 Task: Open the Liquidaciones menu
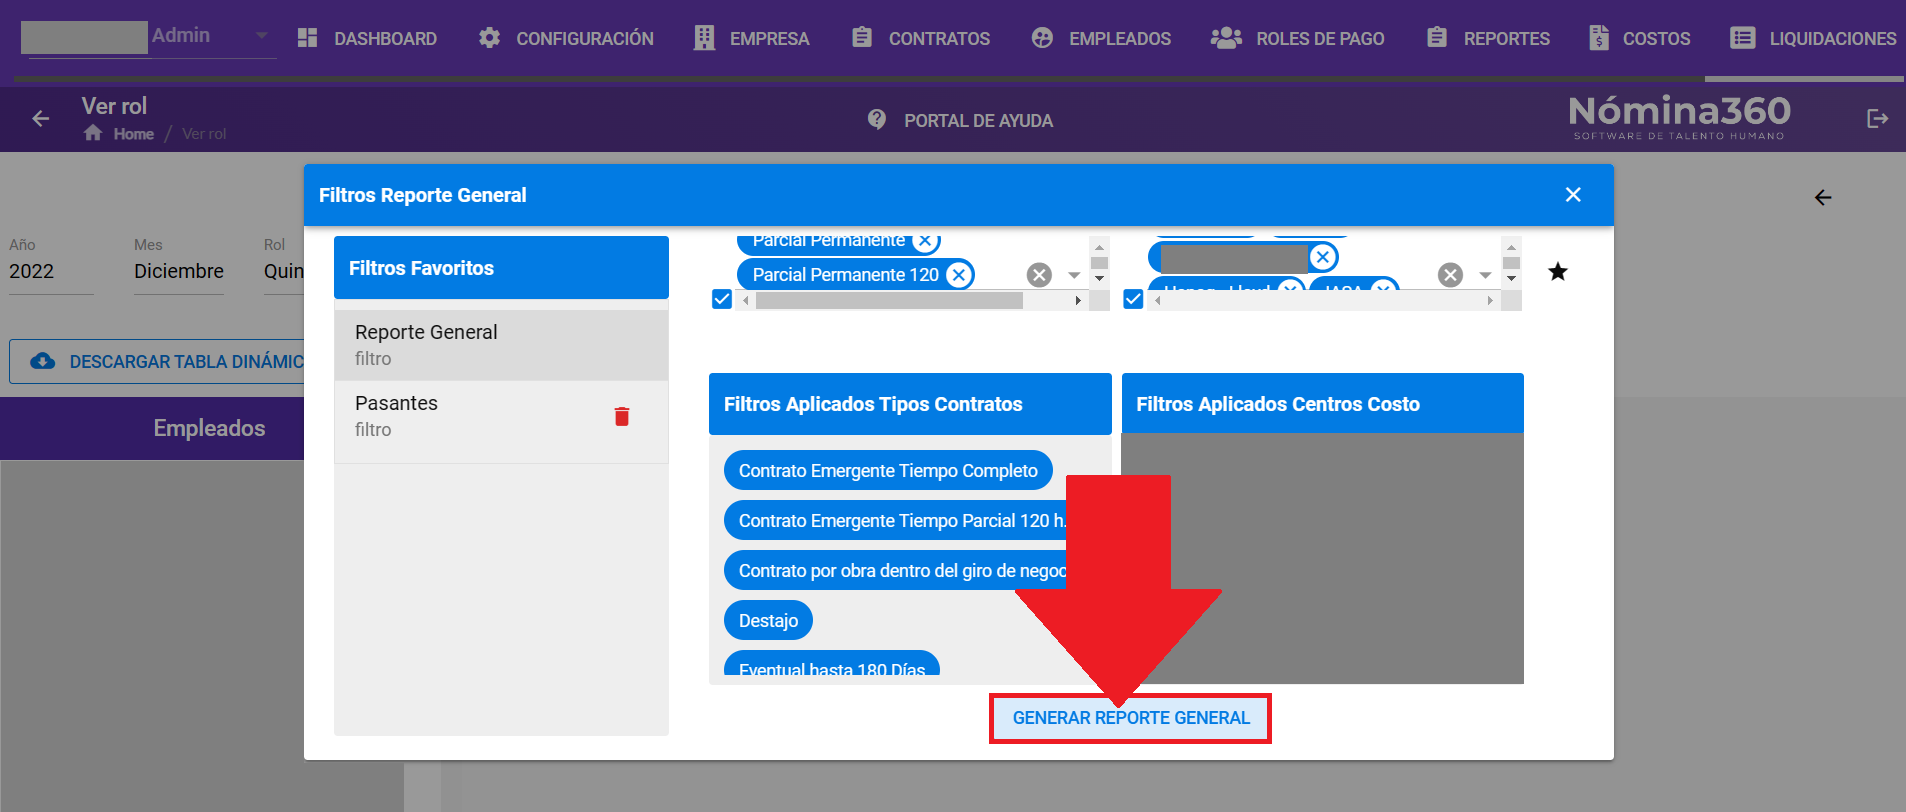pos(1813,38)
